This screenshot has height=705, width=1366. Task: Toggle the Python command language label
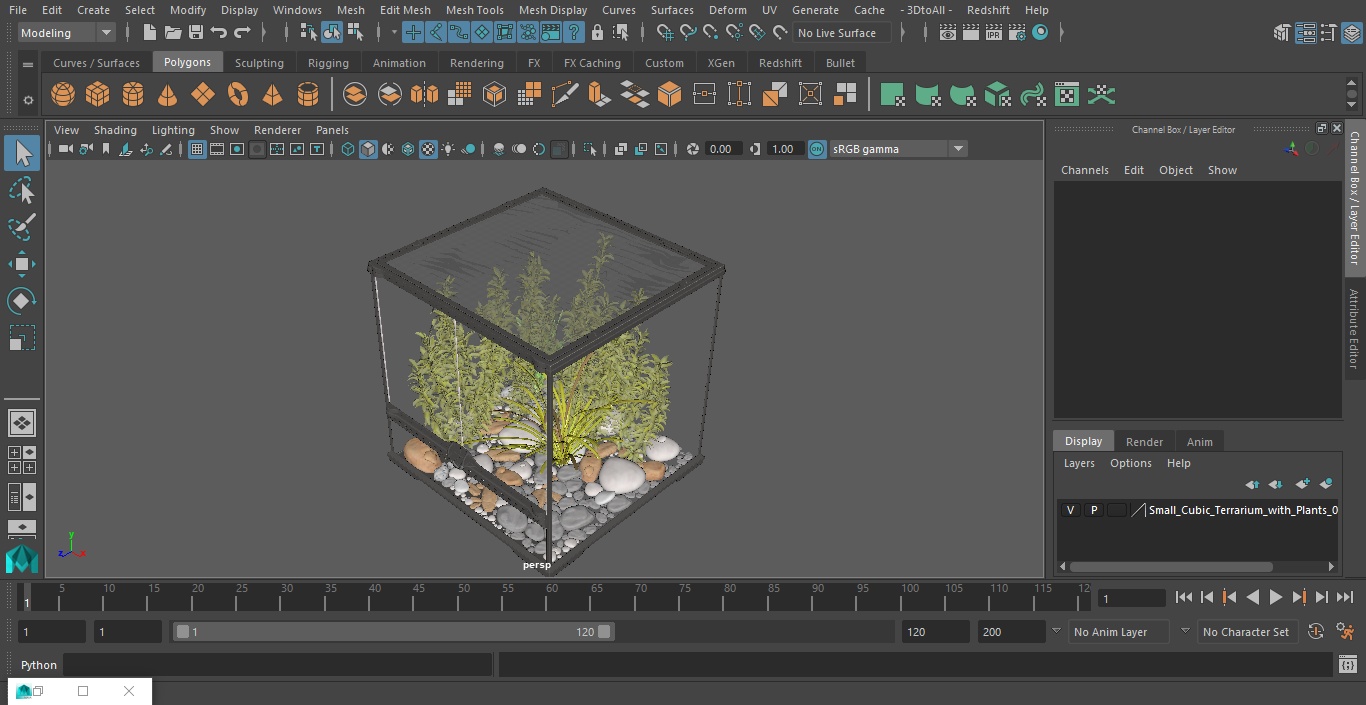pyautogui.click(x=39, y=665)
